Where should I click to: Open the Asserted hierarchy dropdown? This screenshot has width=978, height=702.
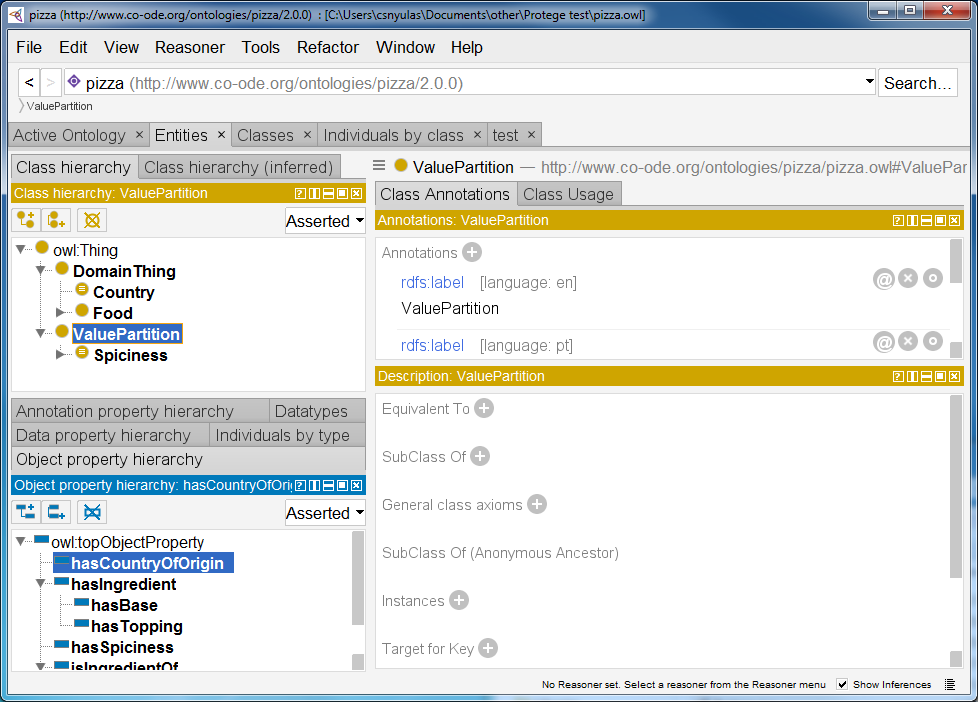click(x=324, y=220)
